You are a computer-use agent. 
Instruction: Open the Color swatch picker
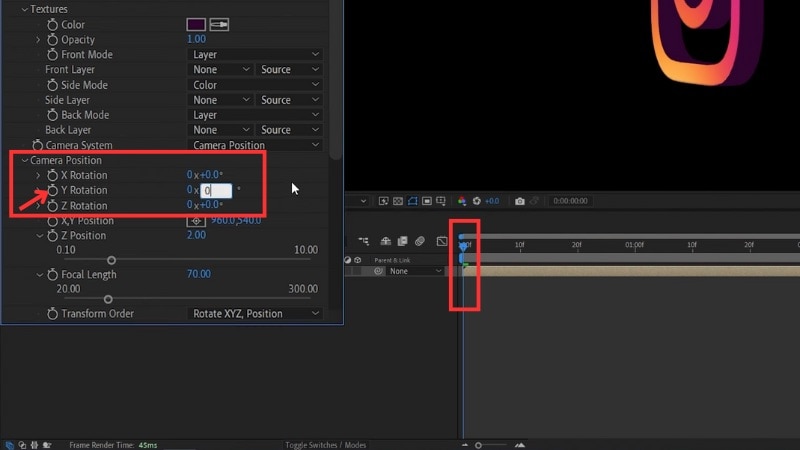click(196, 24)
